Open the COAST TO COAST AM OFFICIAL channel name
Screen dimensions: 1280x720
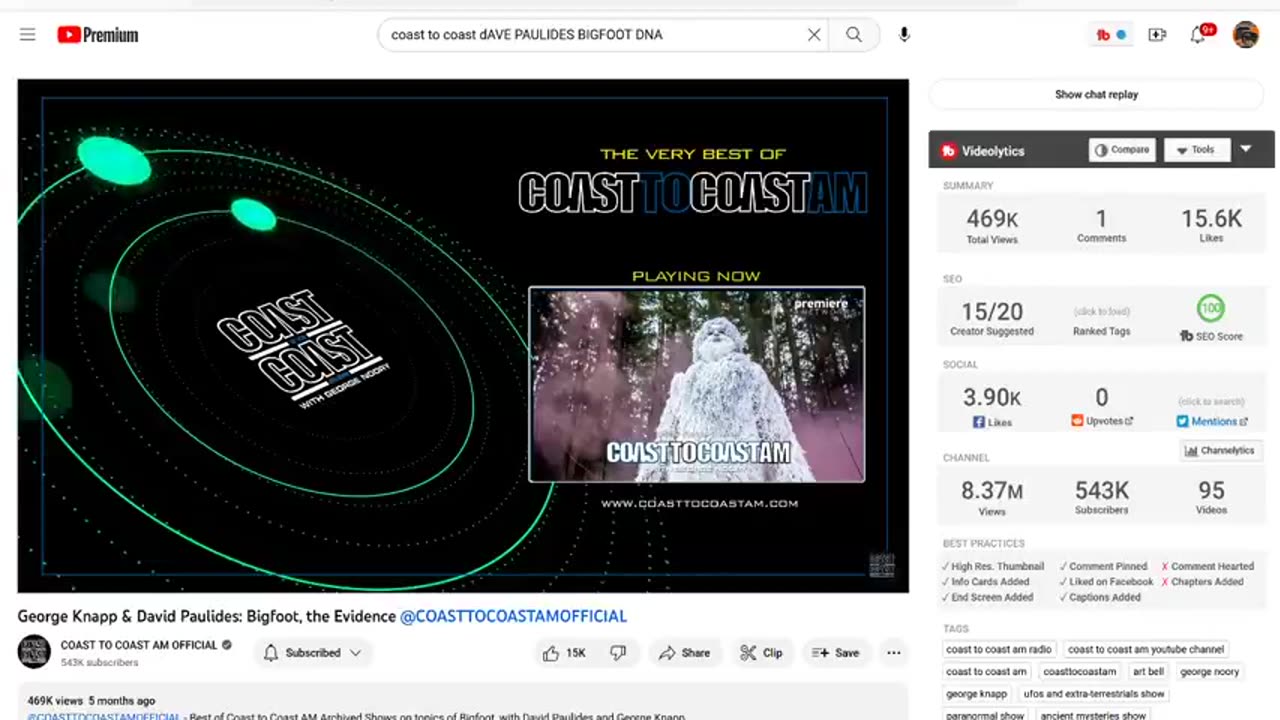(139, 645)
